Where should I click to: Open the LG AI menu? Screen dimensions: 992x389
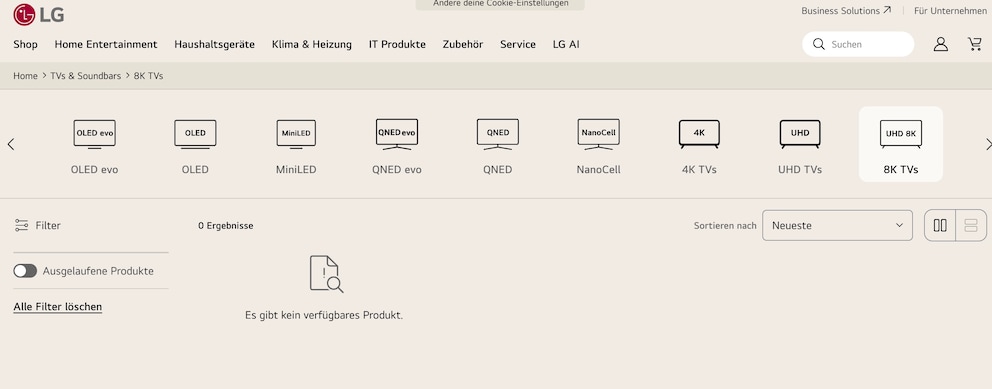tap(566, 44)
